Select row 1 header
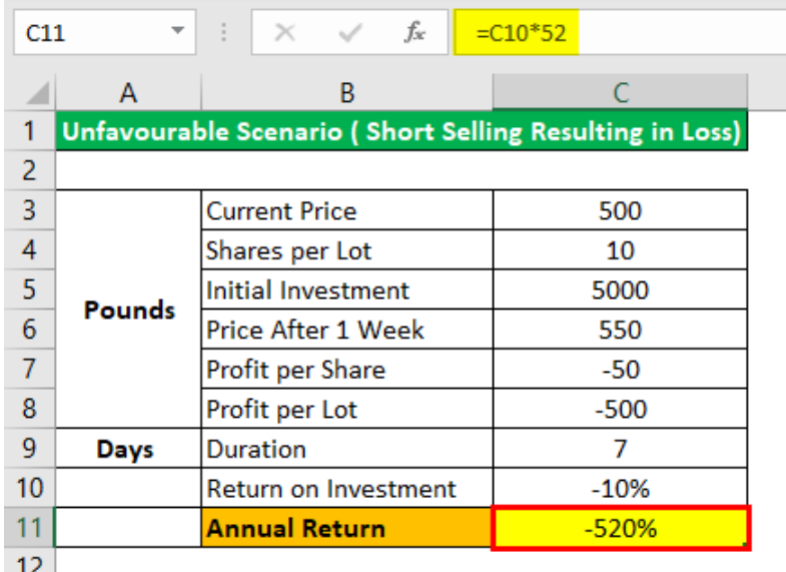The image size is (786, 572). coord(27,132)
